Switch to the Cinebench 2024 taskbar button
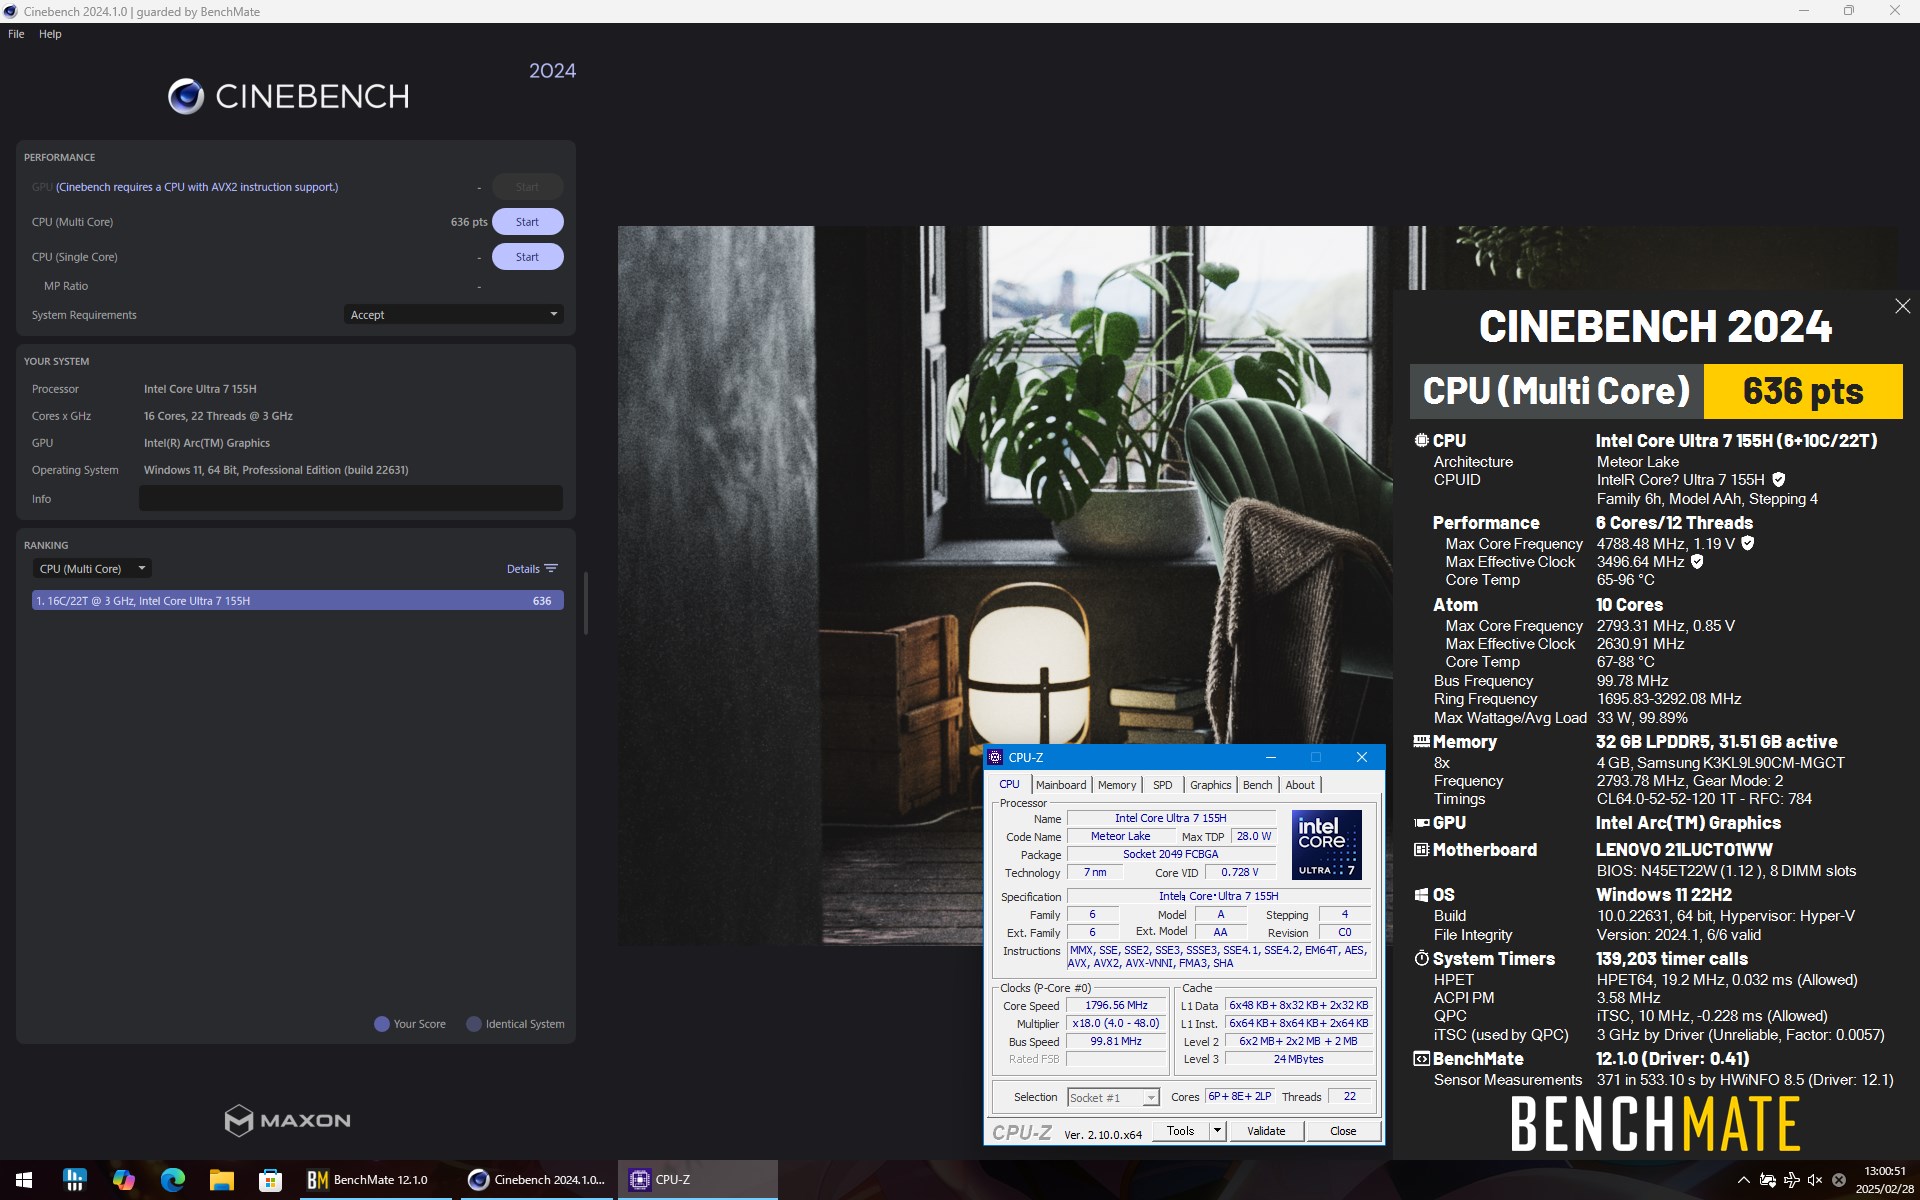Viewport: 1920px width, 1200px height. tap(537, 1180)
